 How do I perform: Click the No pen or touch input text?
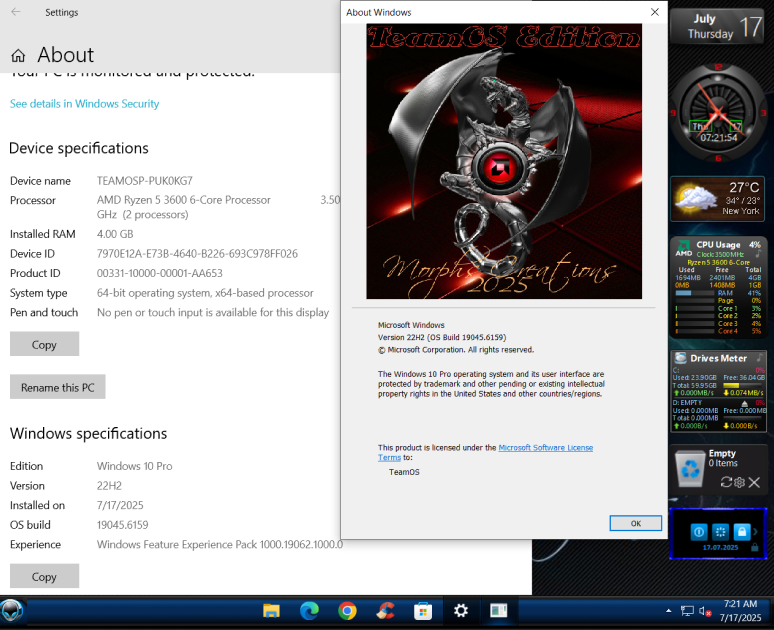pos(213,313)
